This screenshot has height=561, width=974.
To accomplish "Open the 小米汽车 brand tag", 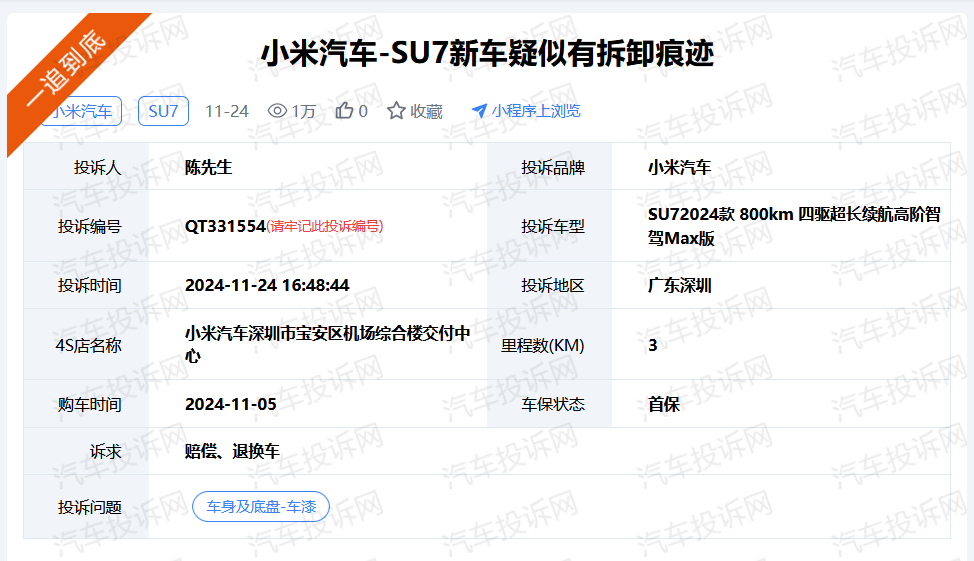I will [81, 111].
